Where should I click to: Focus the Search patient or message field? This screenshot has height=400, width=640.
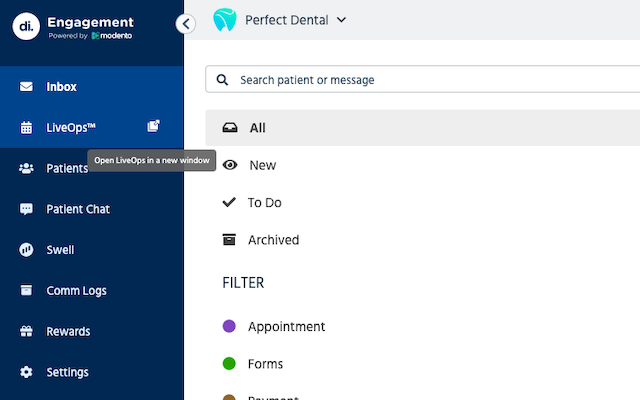(422, 79)
